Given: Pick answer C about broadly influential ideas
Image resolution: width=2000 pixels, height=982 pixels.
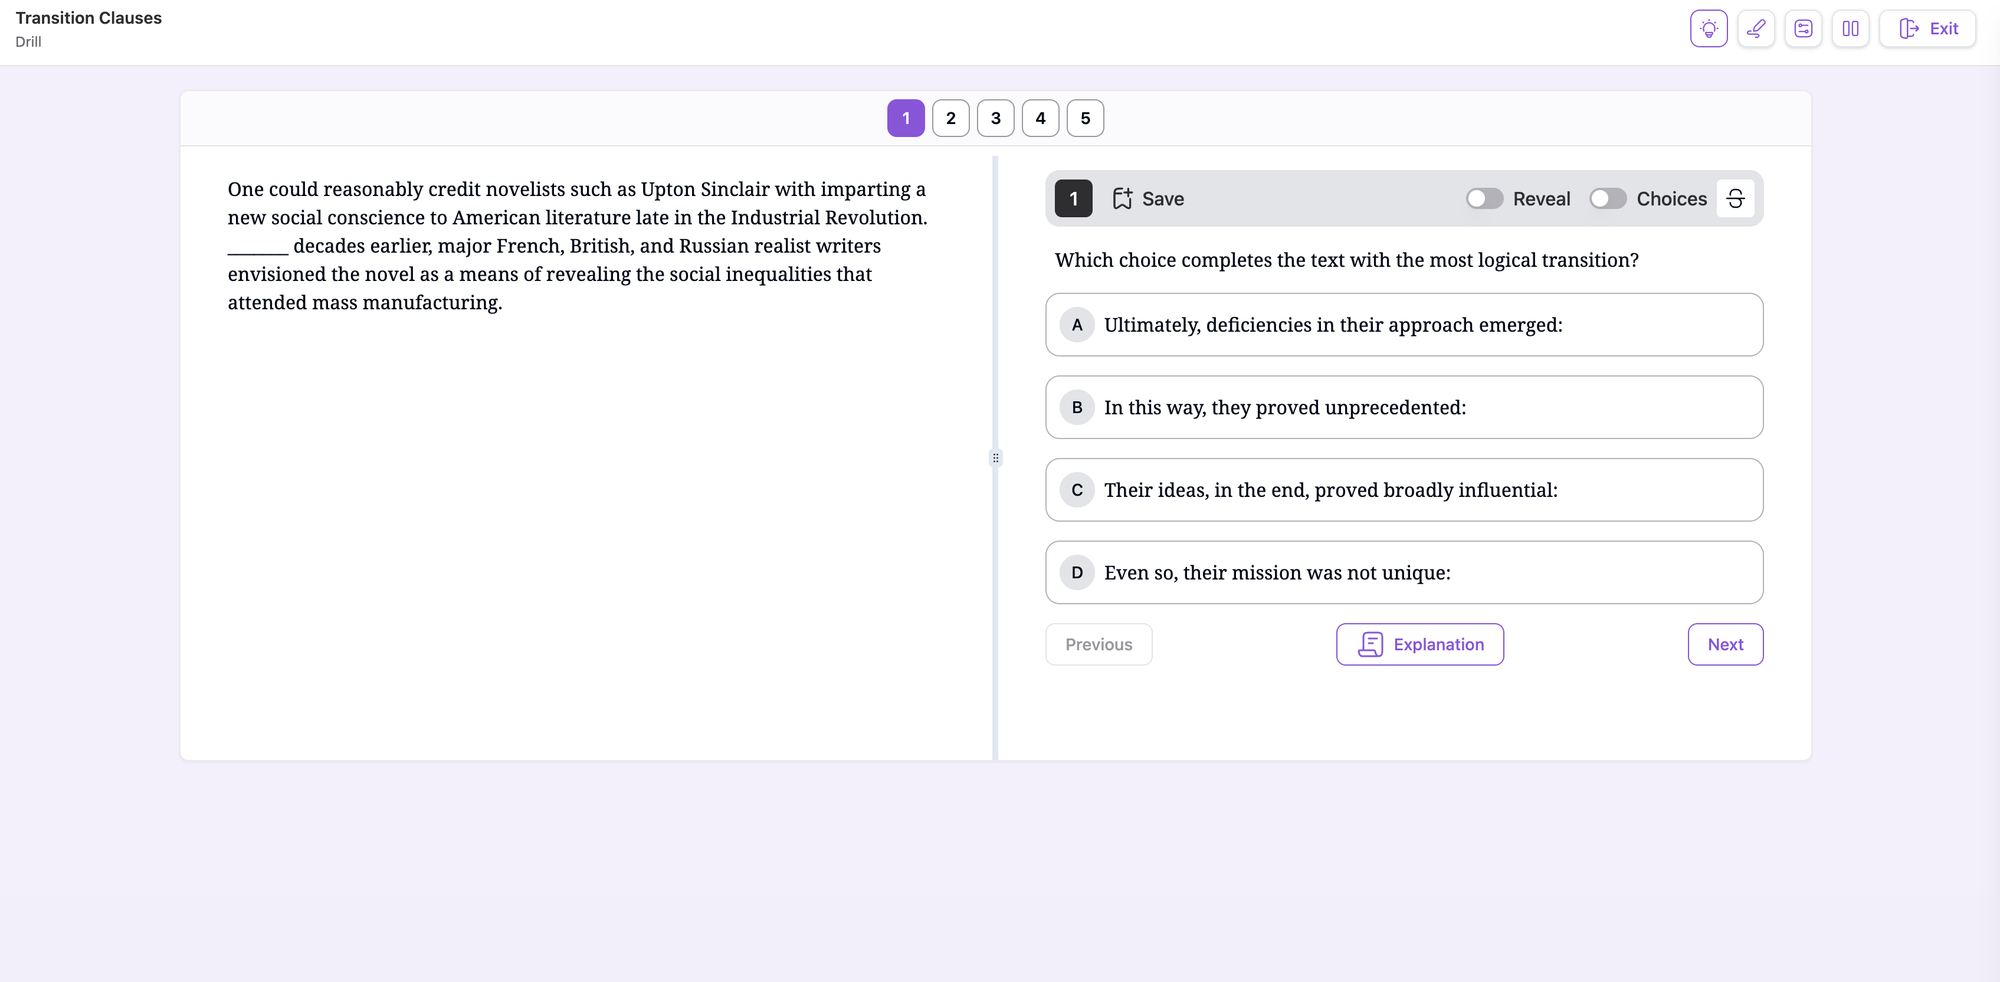Looking at the screenshot, I should (x=1404, y=490).
